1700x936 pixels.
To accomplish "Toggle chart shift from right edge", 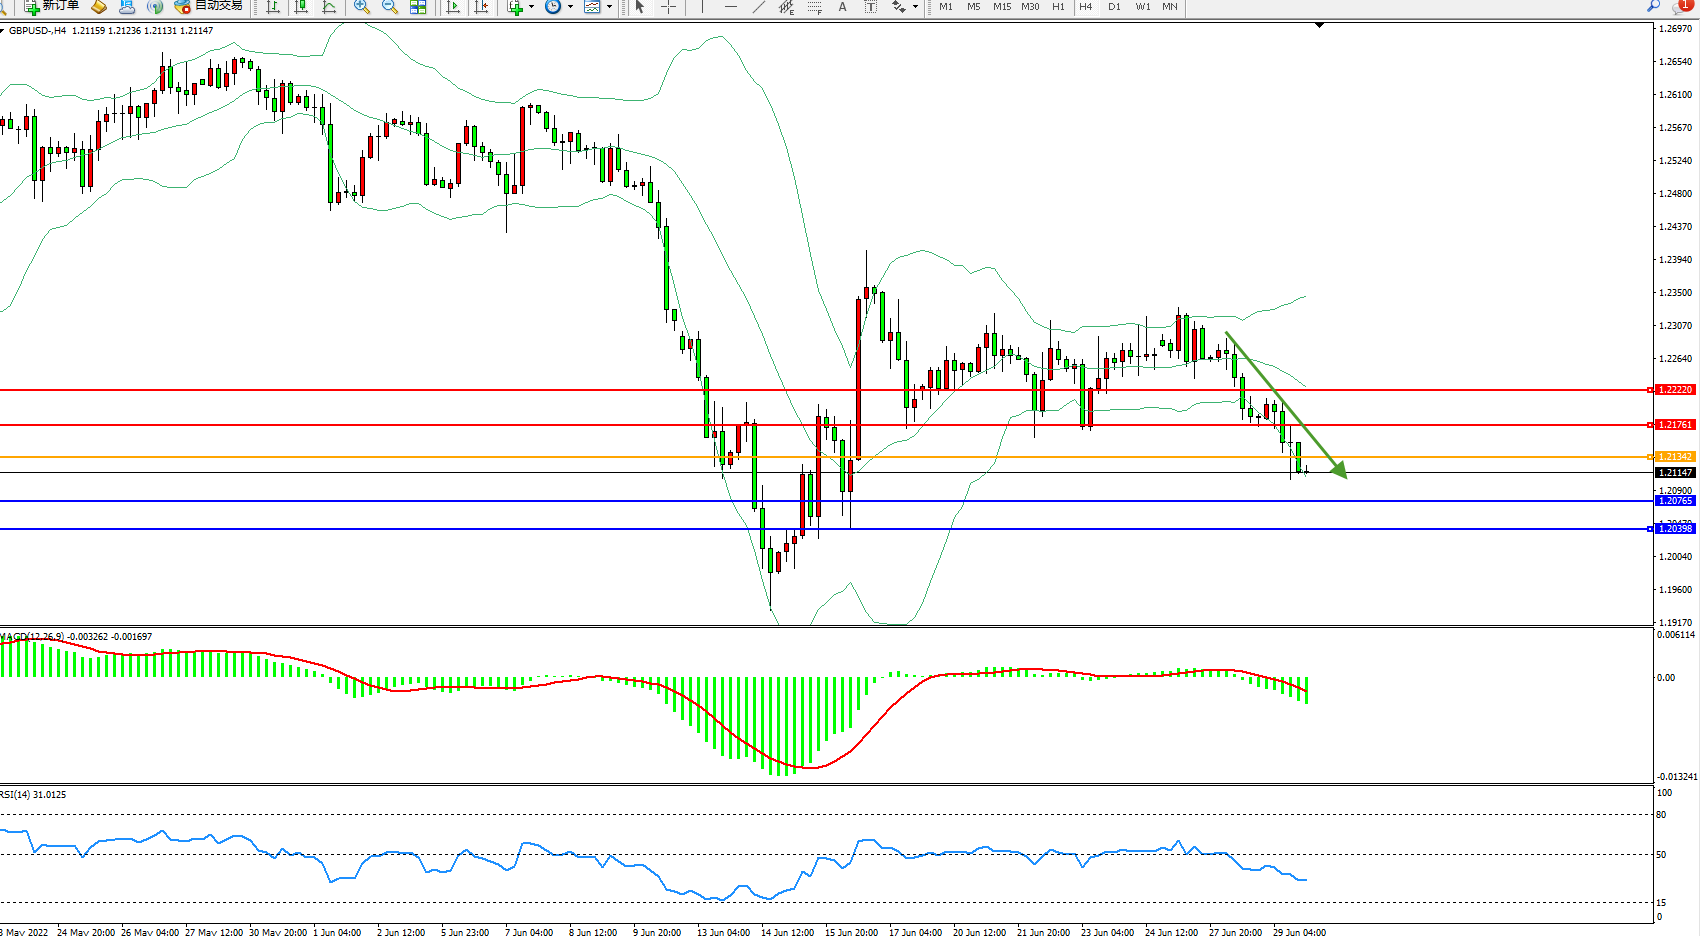I will [482, 7].
